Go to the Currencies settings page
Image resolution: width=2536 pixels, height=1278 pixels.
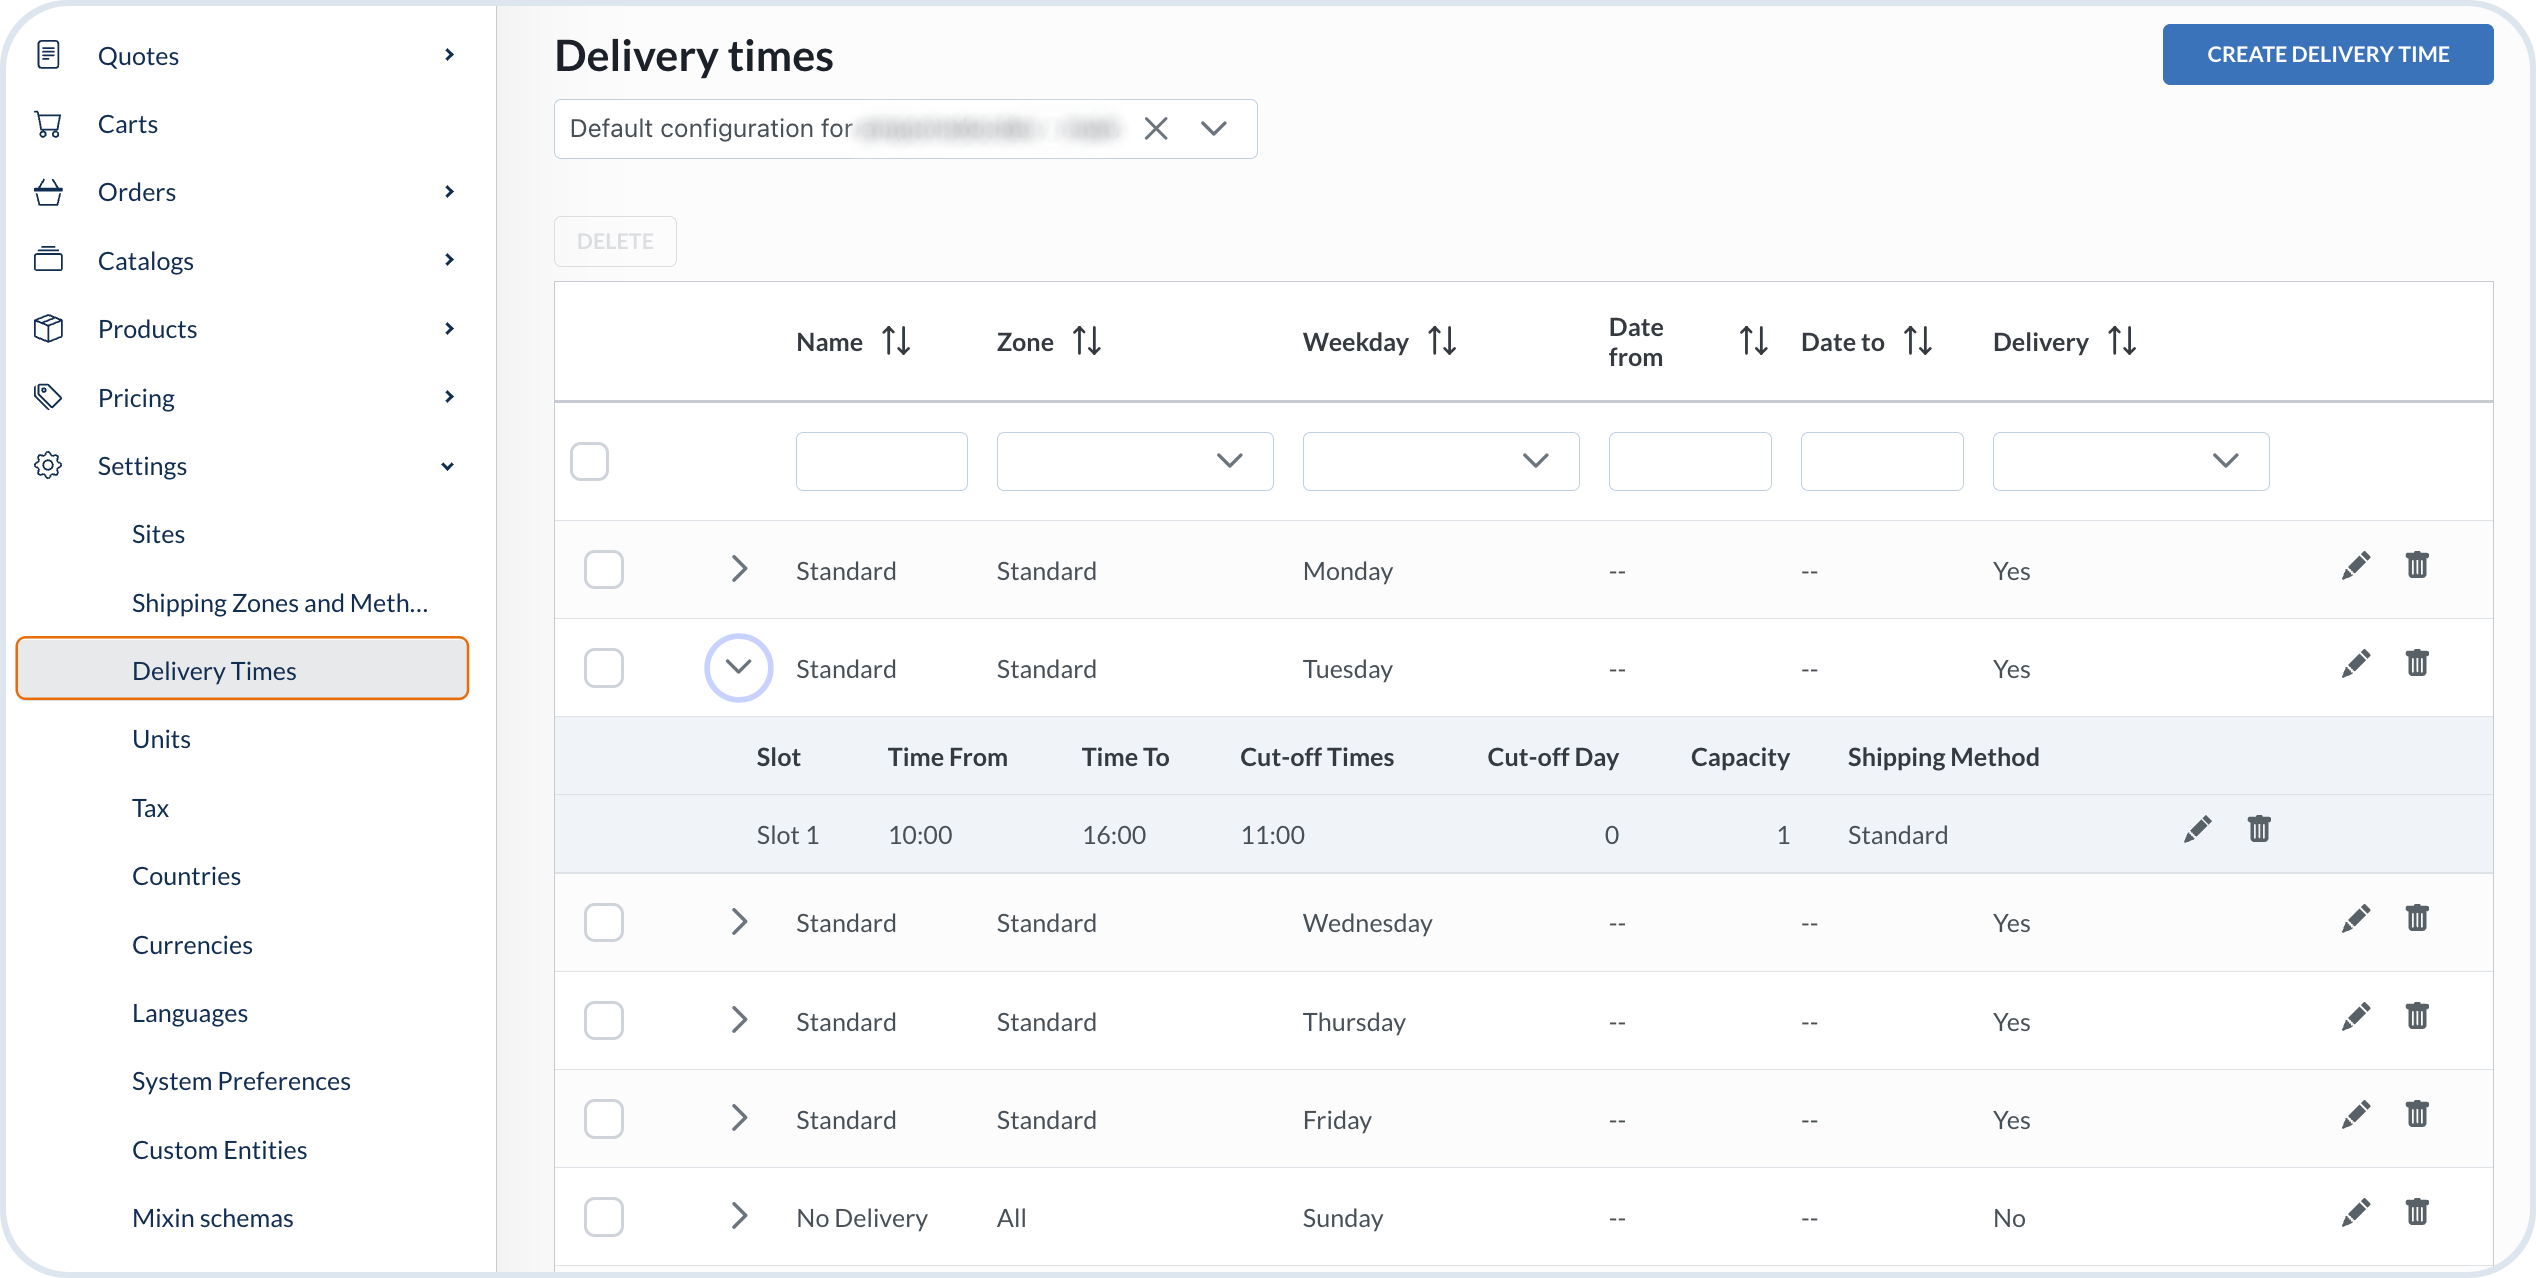(192, 945)
